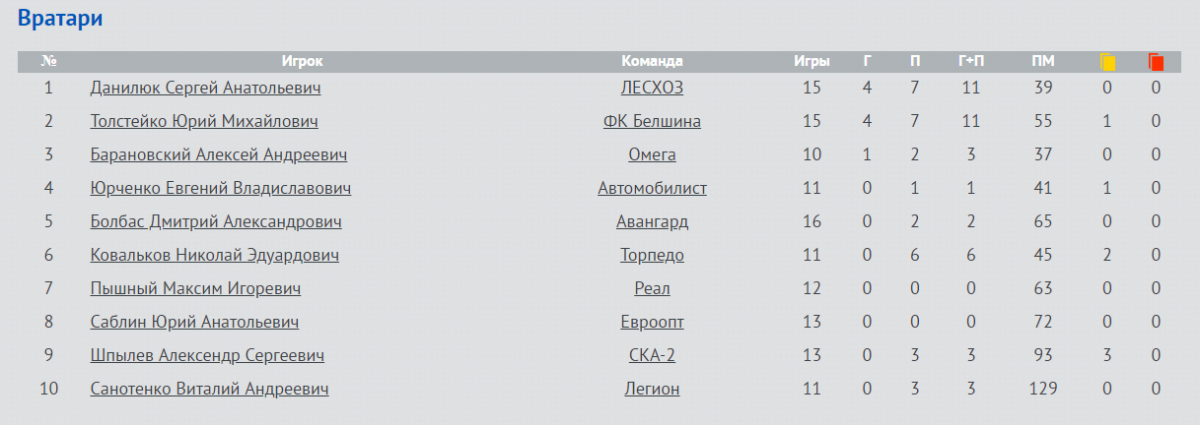Open player Юрченко Евгений Владиславович profile
Image resolution: width=1200 pixels, height=425 pixels.
click(x=220, y=188)
